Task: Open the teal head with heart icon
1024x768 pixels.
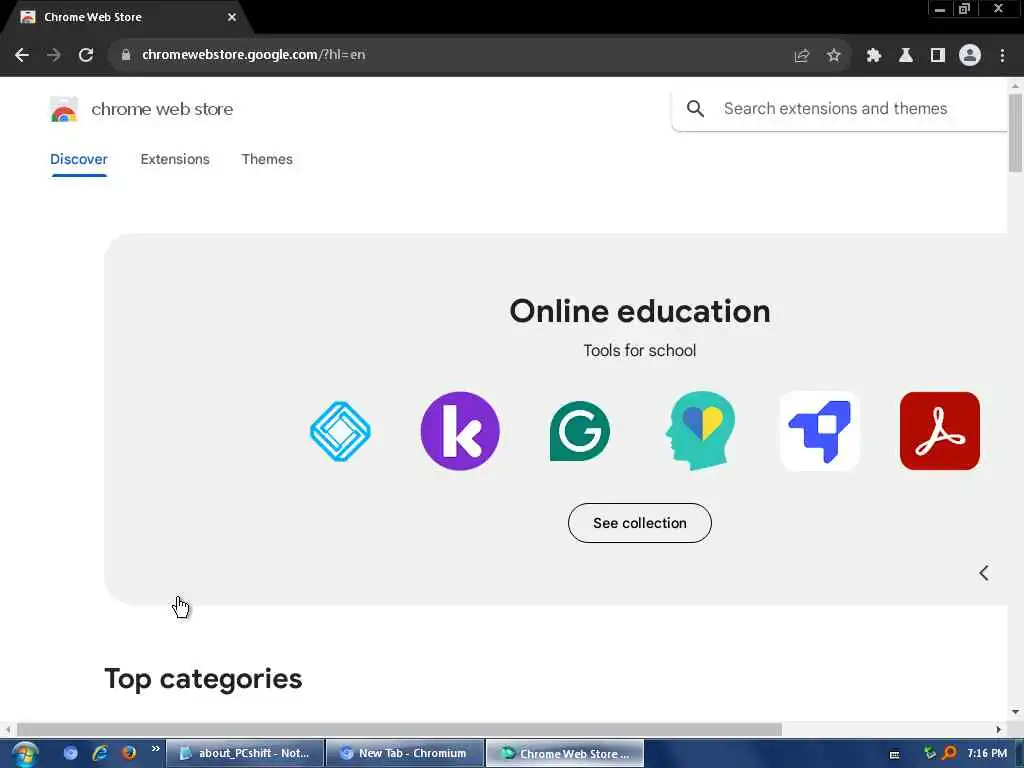Action: (700, 431)
